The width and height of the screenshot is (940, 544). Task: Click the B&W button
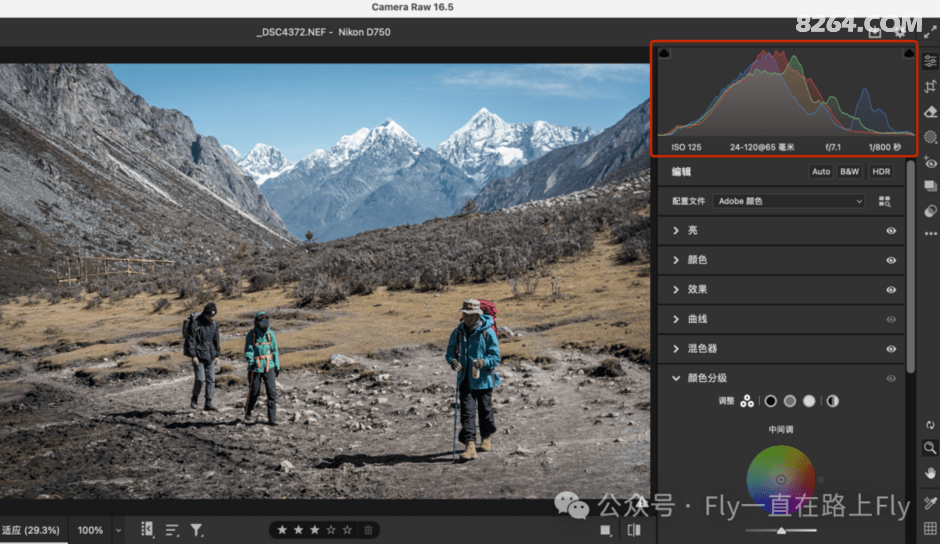(849, 172)
